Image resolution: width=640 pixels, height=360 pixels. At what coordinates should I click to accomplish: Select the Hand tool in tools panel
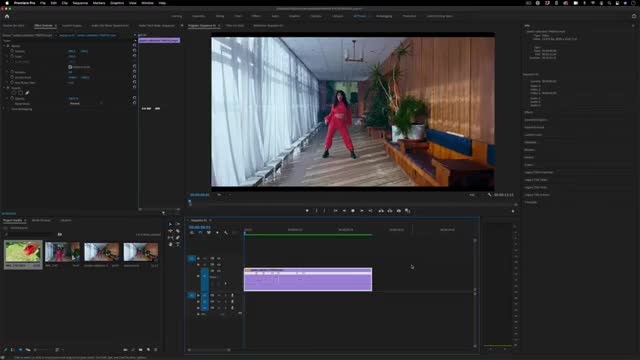(171, 244)
